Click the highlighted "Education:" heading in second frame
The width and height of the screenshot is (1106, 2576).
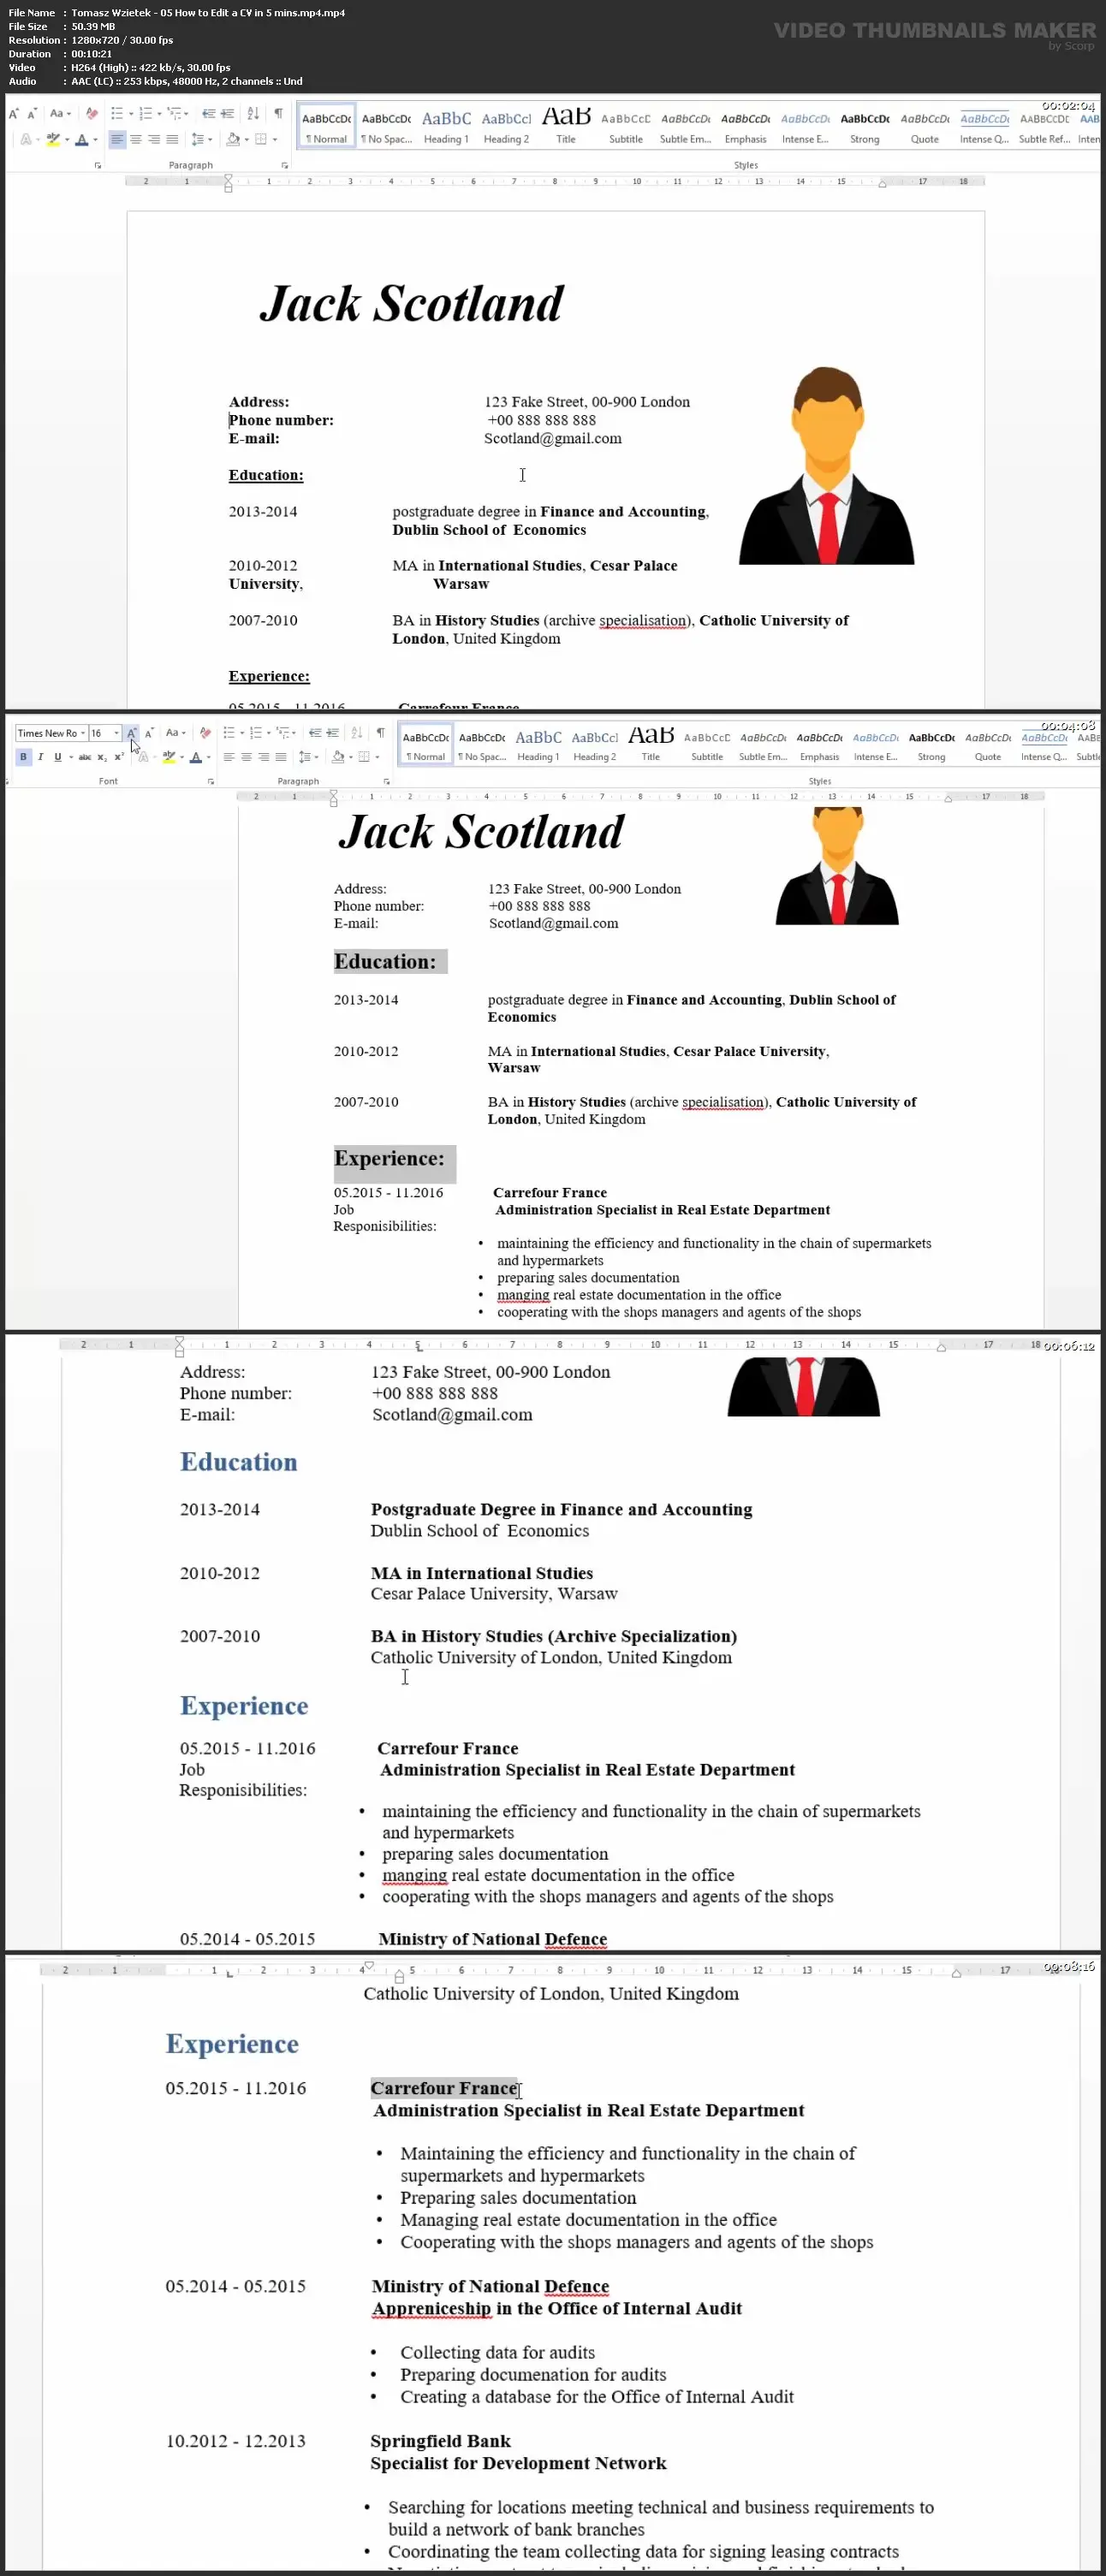(385, 961)
